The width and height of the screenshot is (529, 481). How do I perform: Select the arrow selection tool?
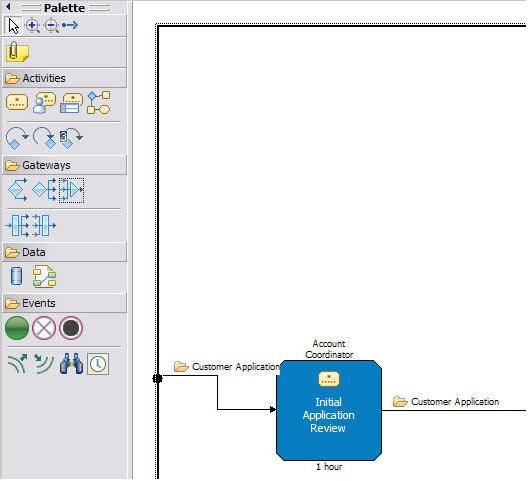tap(13, 26)
